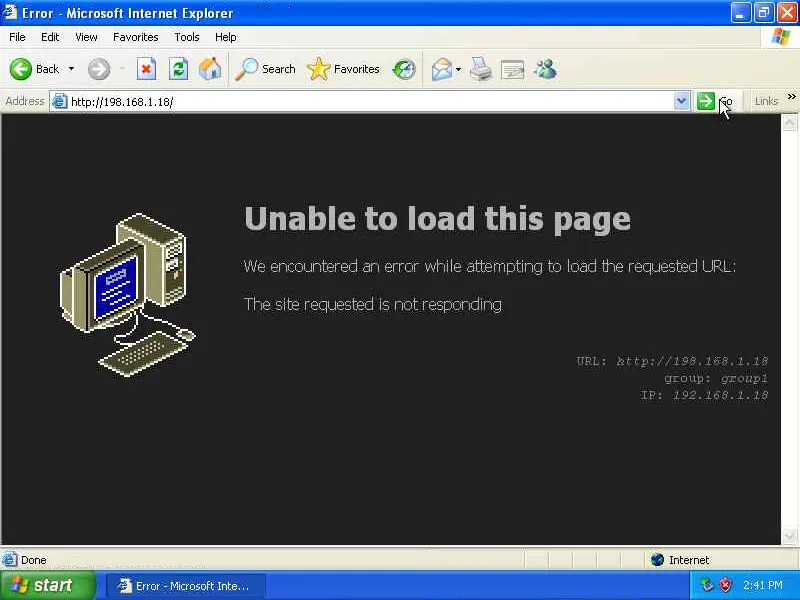This screenshot has height=600, width=800.
Task: Click the Edit page toolbar icon
Action: tap(512, 69)
